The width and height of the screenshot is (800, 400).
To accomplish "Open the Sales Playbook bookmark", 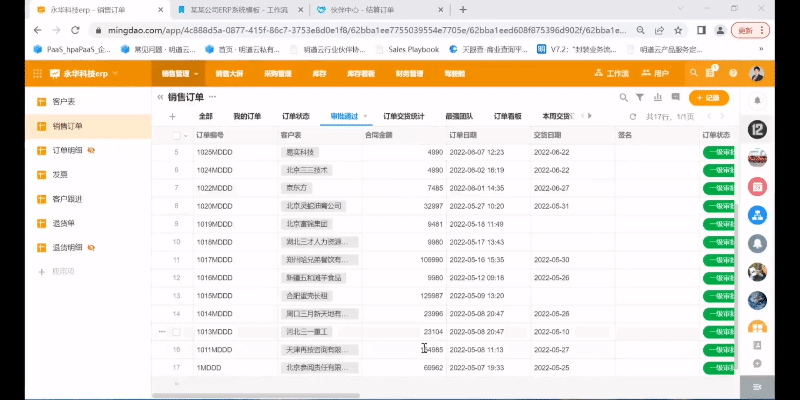I will coord(408,49).
